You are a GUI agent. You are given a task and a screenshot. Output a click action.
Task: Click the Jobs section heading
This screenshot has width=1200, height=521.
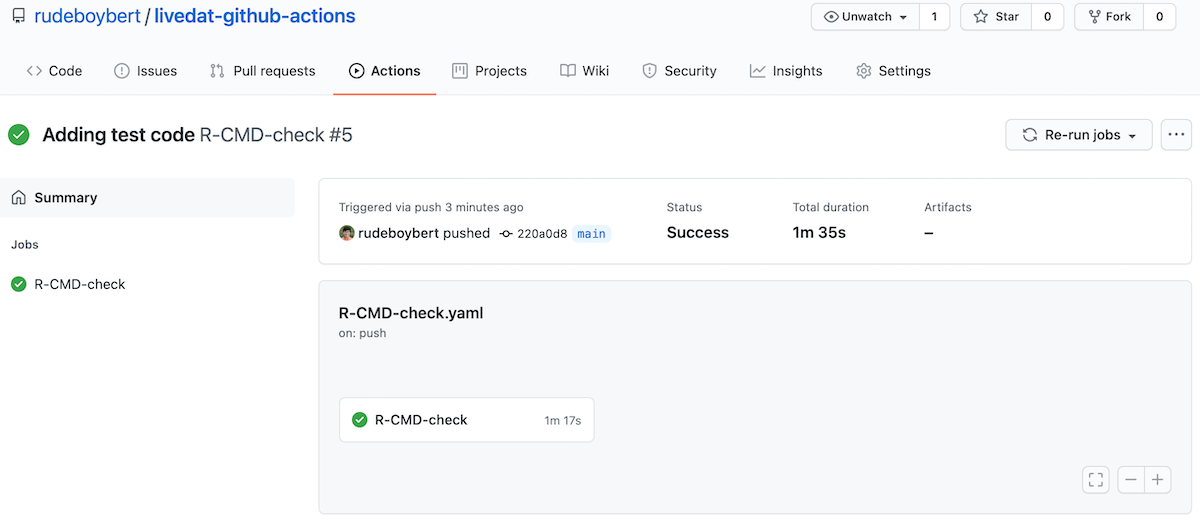tap(25, 244)
